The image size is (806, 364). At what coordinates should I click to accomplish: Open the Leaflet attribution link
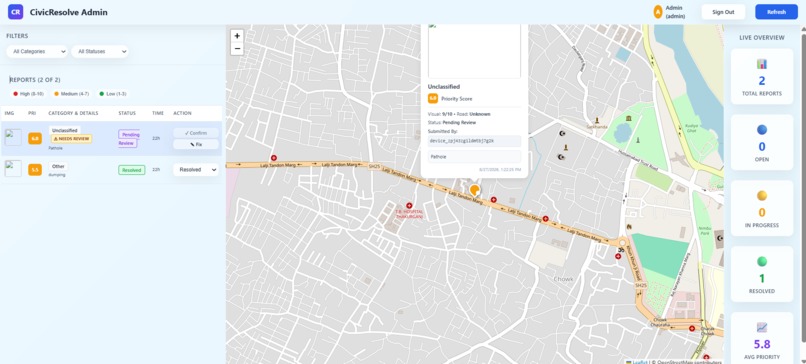[639, 361]
